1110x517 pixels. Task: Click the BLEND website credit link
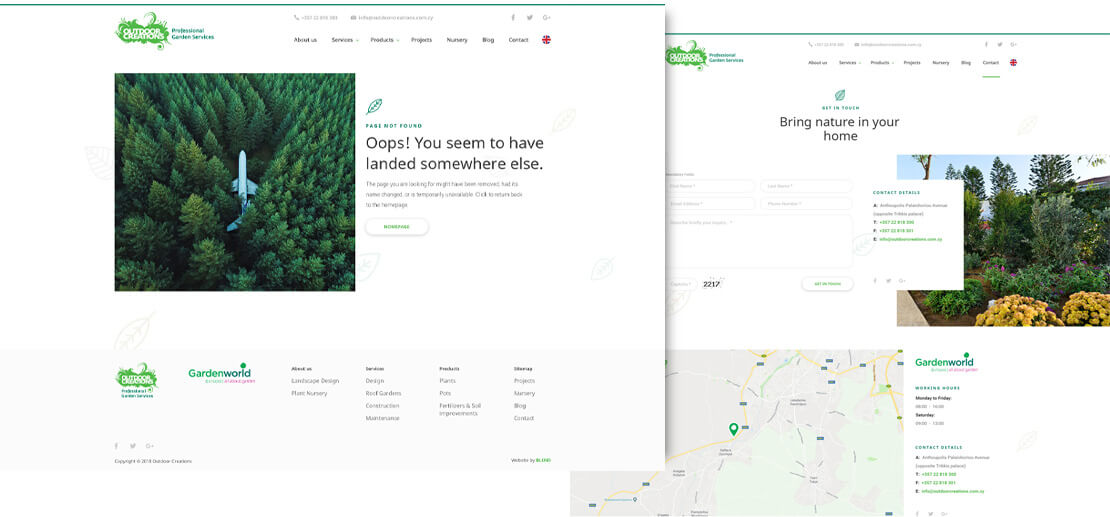pyautogui.click(x=543, y=460)
